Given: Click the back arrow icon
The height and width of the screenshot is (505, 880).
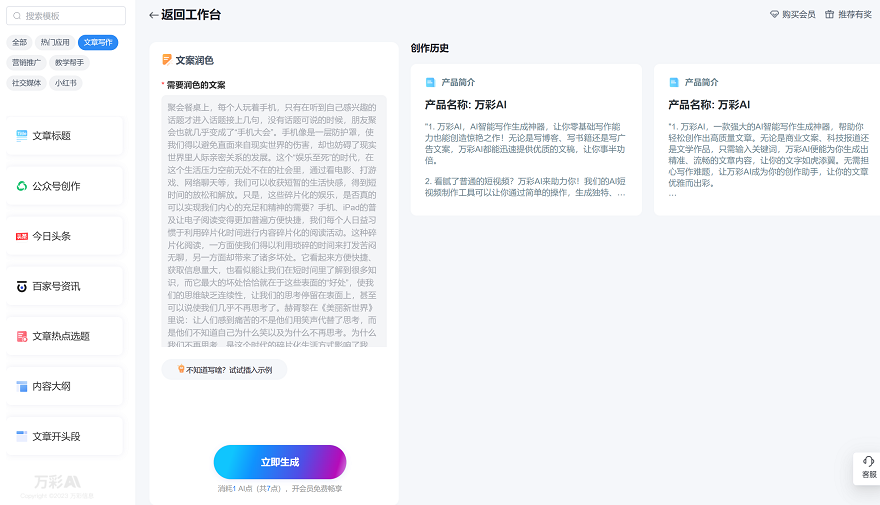Looking at the screenshot, I should pos(153,15).
